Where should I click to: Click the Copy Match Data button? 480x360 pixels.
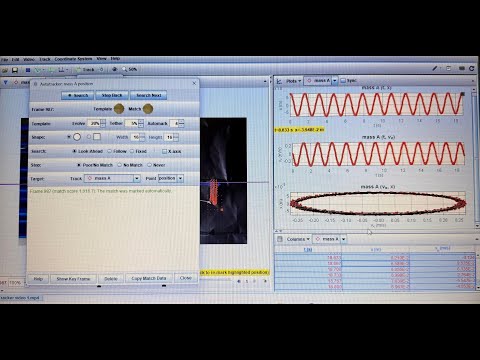tap(149, 278)
